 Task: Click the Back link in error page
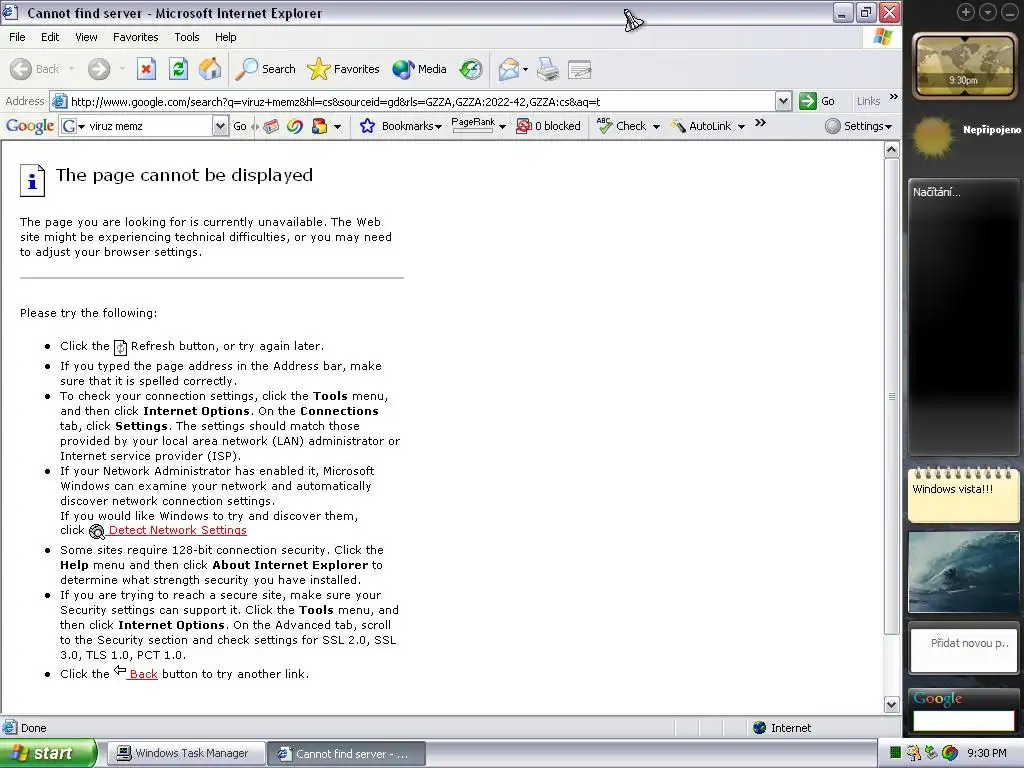(x=143, y=674)
